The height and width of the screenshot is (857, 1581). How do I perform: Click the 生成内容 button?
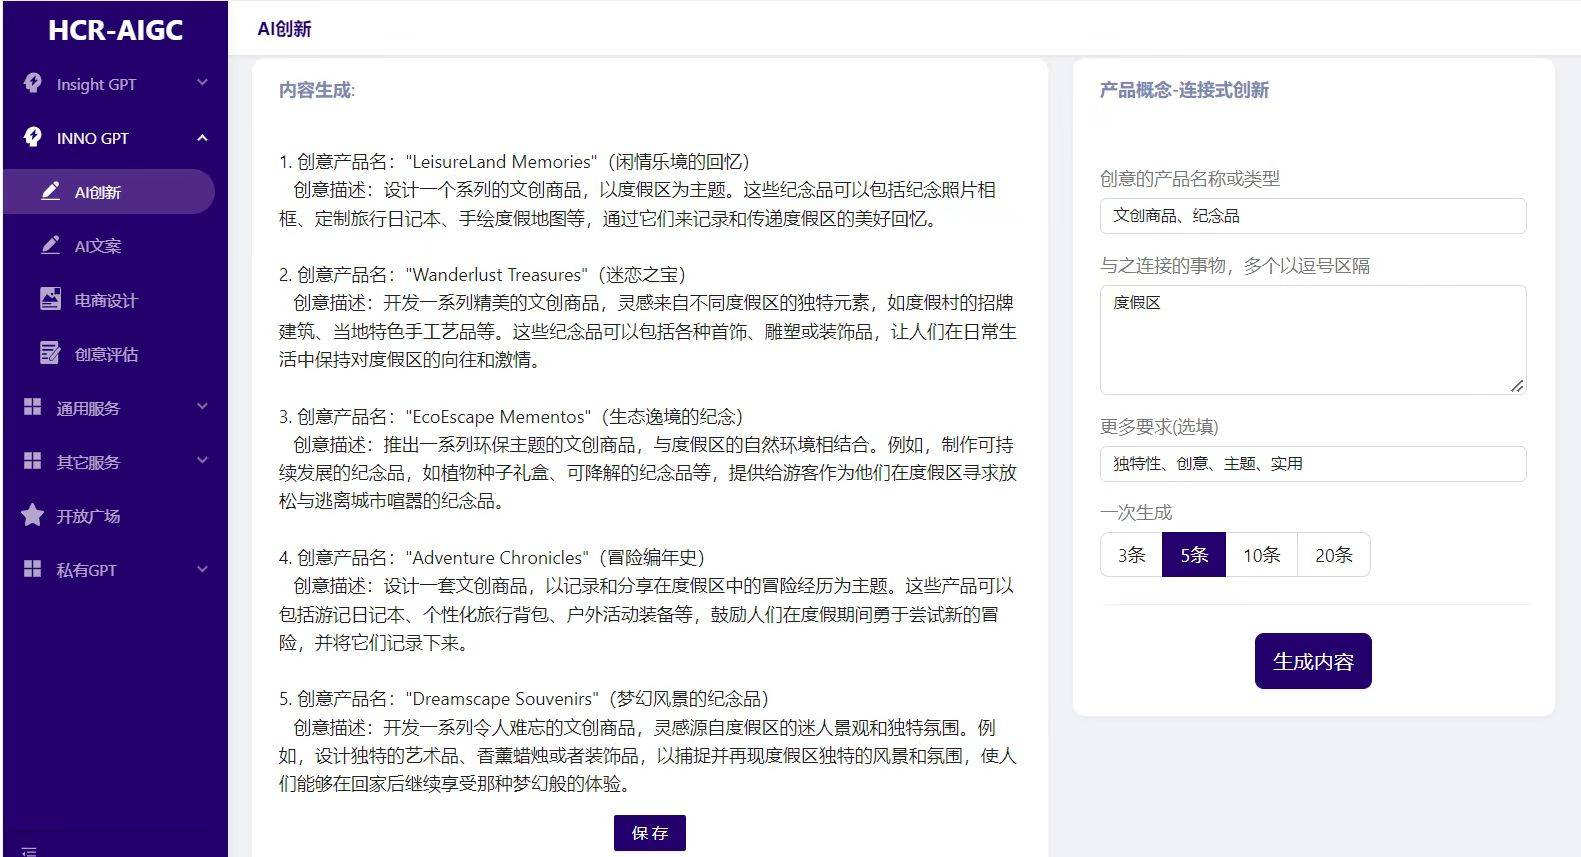tap(1312, 661)
